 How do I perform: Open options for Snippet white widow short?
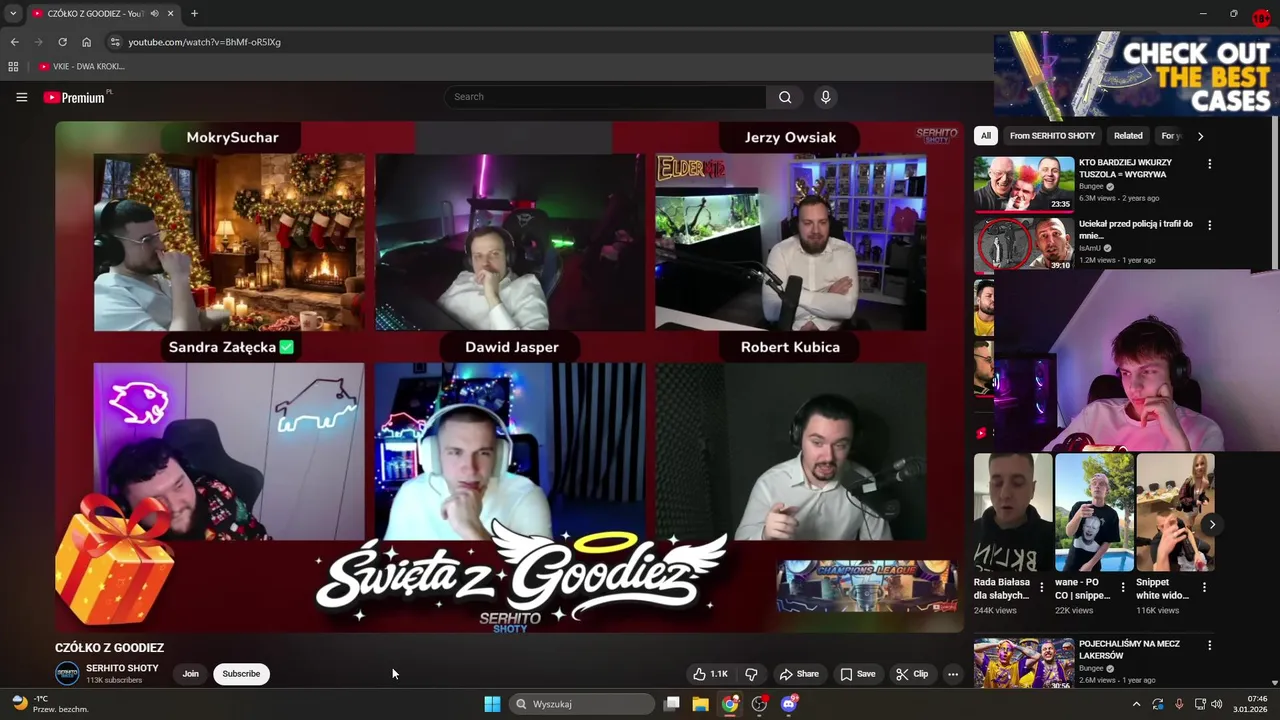click(1204, 588)
